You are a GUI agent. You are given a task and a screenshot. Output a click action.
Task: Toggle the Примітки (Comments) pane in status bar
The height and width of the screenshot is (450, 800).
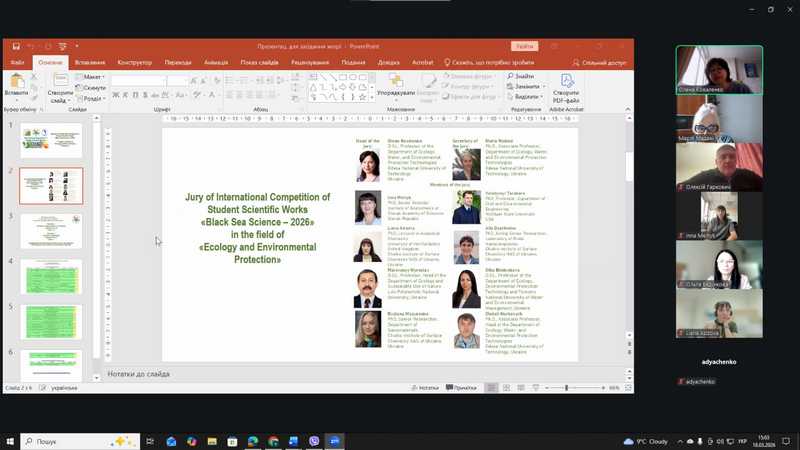pos(461,388)
